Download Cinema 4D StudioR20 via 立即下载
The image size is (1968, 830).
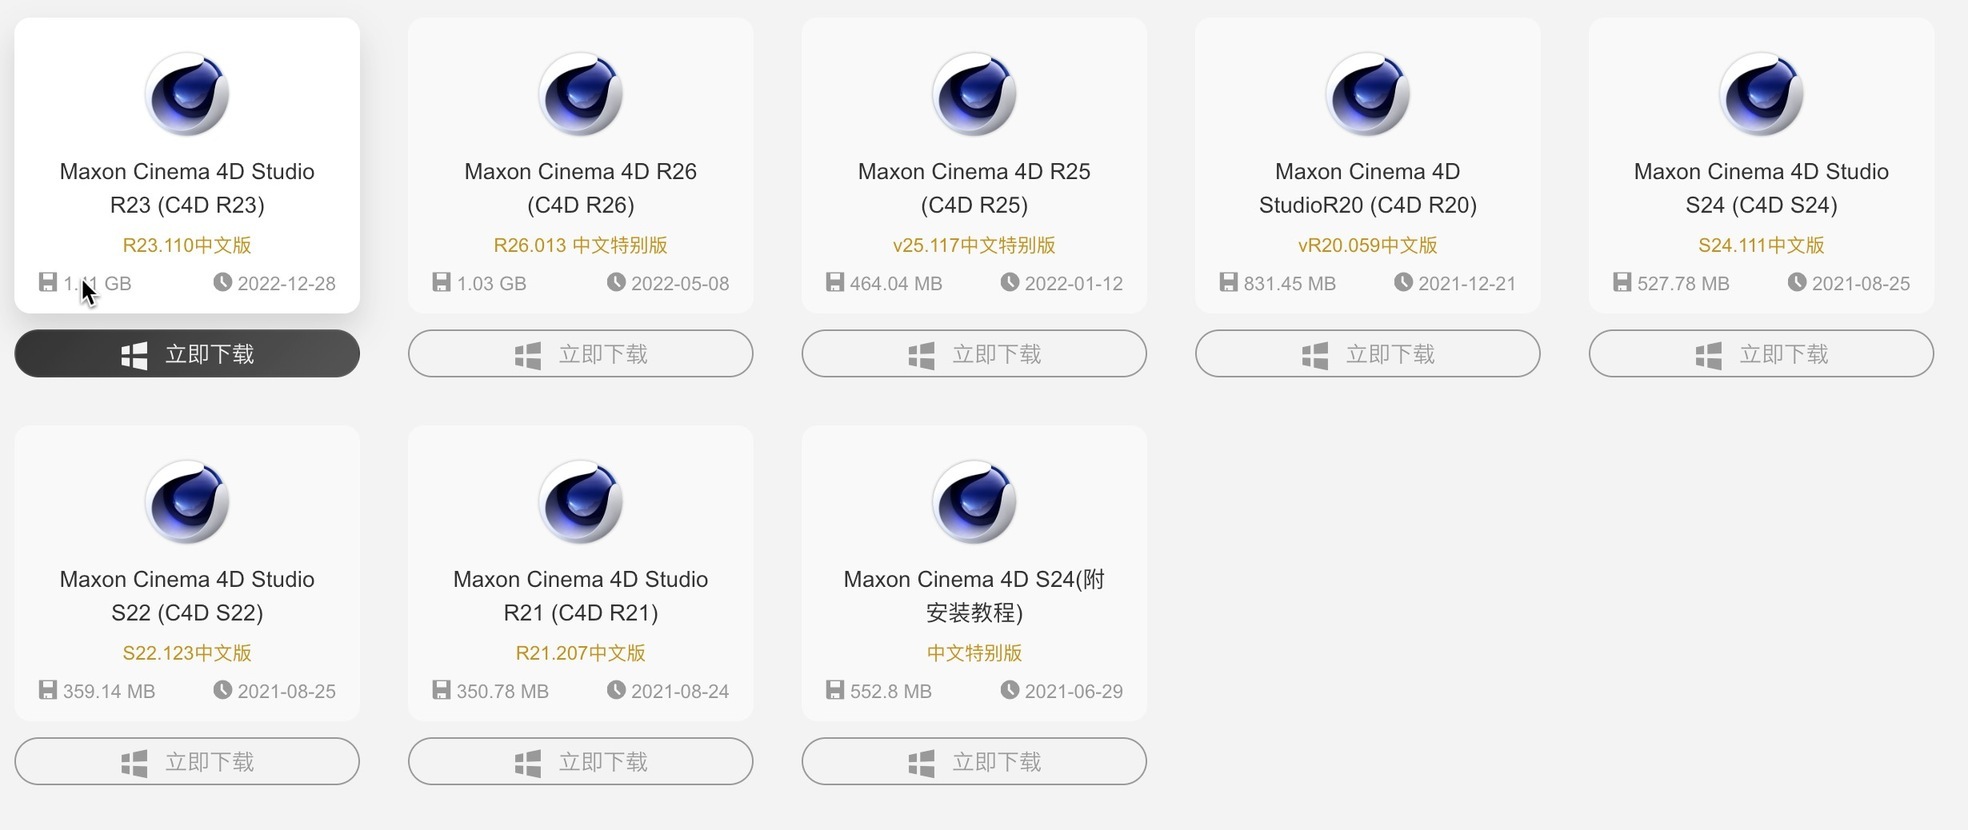click(x=1367, y=354)
